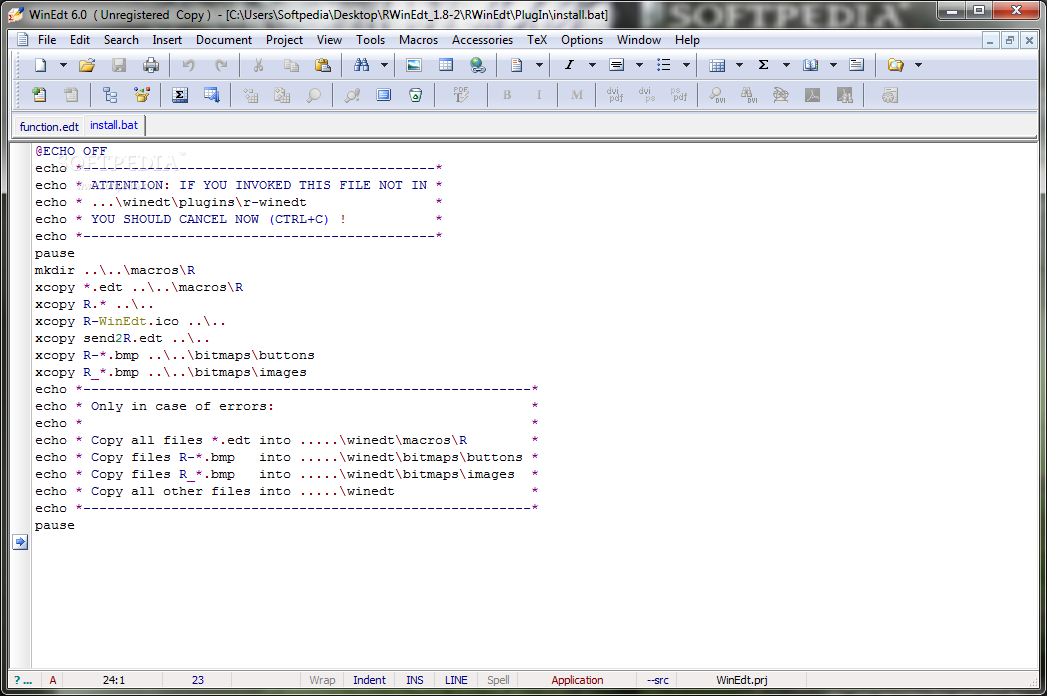Expand the dropdown next to the document page icon
This screenshot has height=696, width=1047.
[539, 65]
